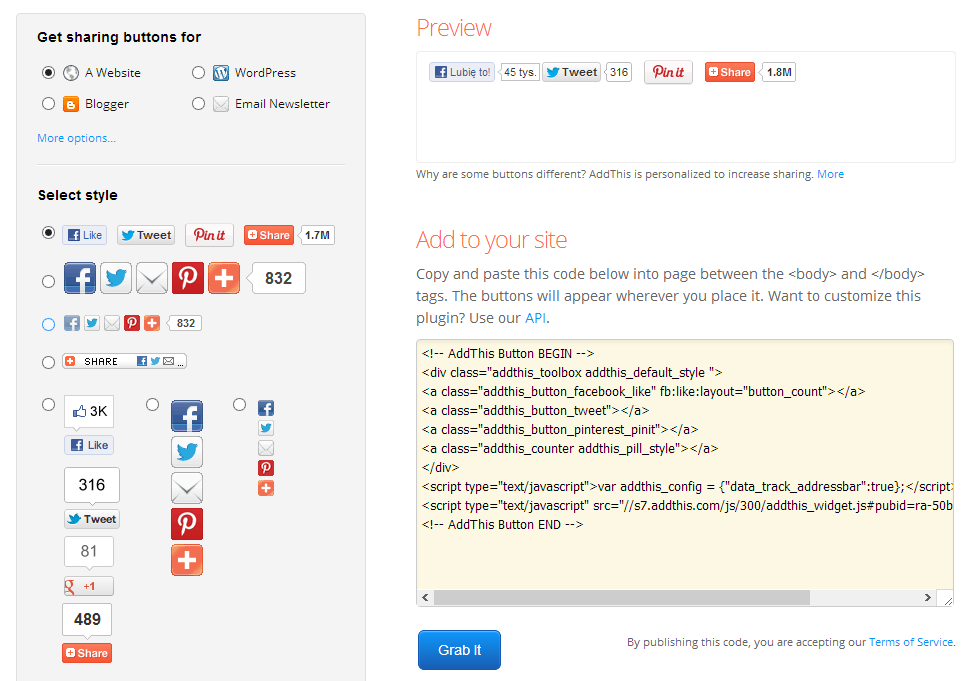This screenshot has width=967, height=681.
Task: Click the 1.8M share counter in Preview
Action: coord(779,72)
